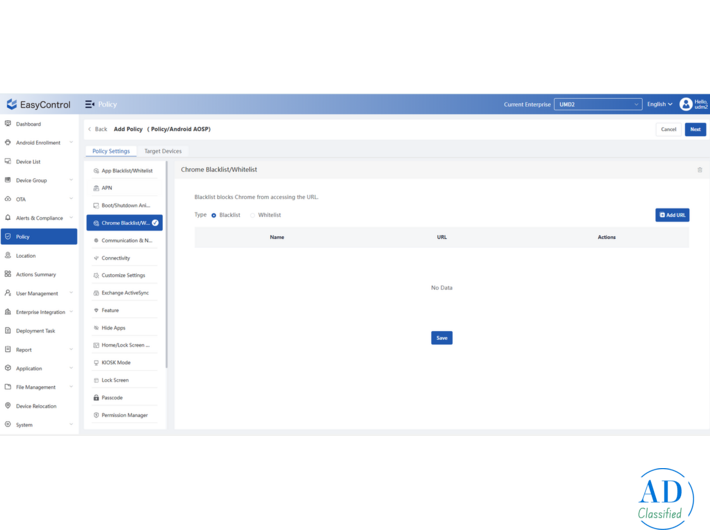Screen dimensions: 710x530
Task: Select Permission Manager policy item
Action: pos(124,415)
